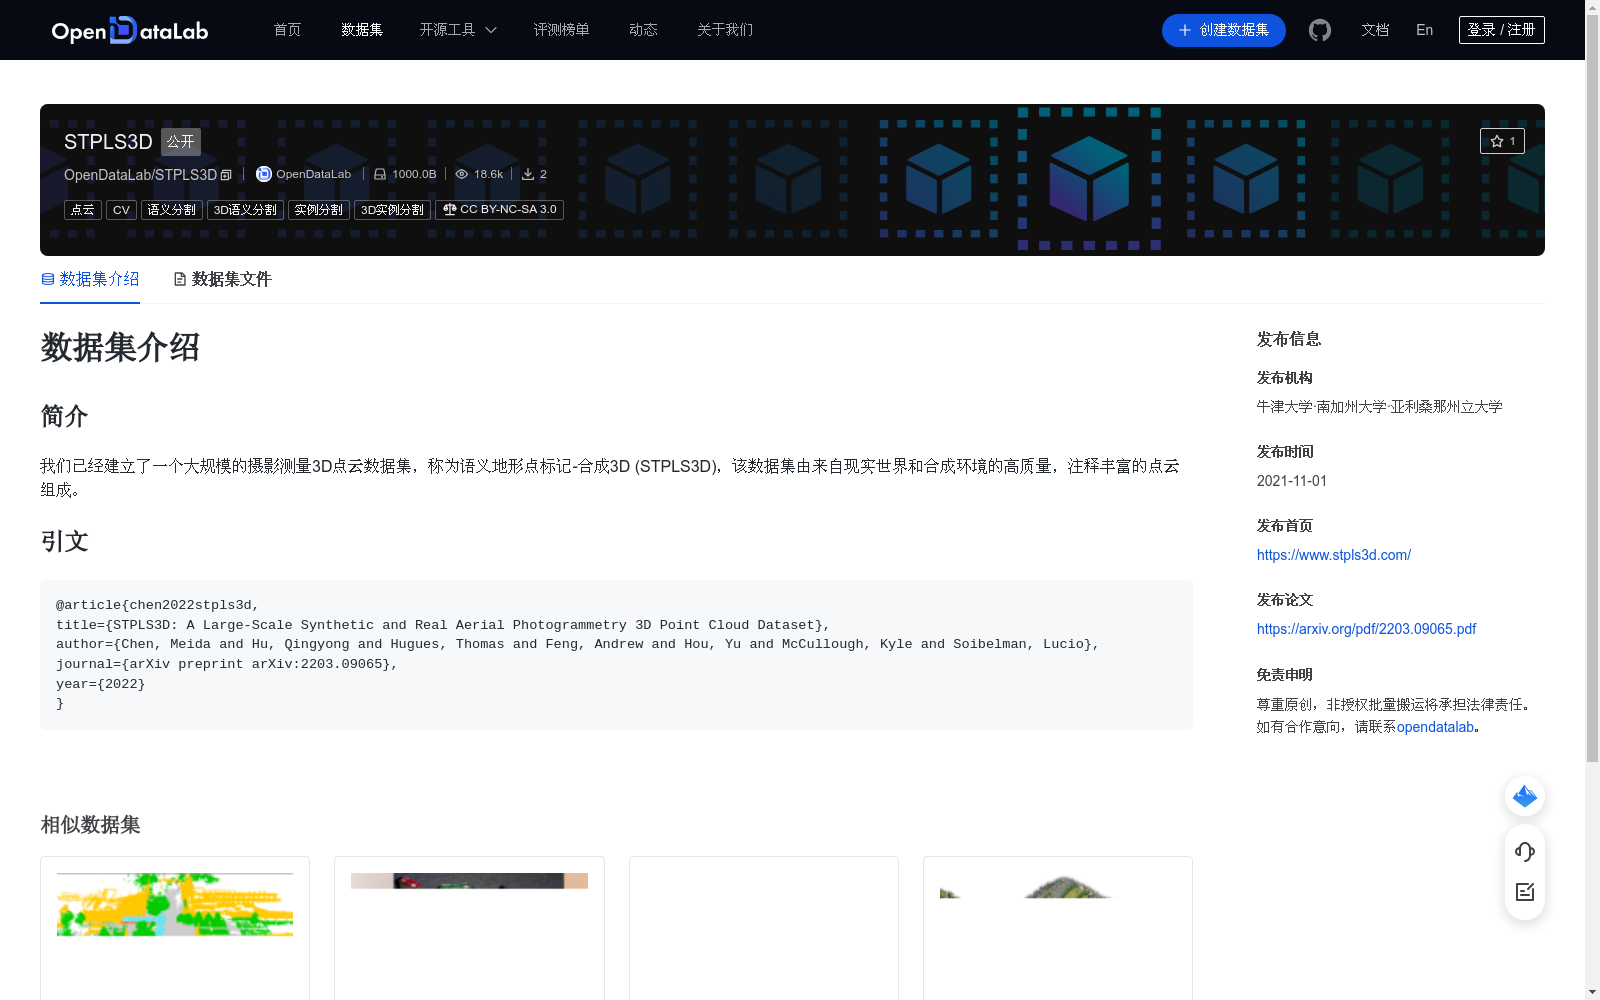Screen dimensions: 1600x1000
Task: Copy the OpenDataLab/STPLS3D path icon
Action: click(x=226, y=175)
